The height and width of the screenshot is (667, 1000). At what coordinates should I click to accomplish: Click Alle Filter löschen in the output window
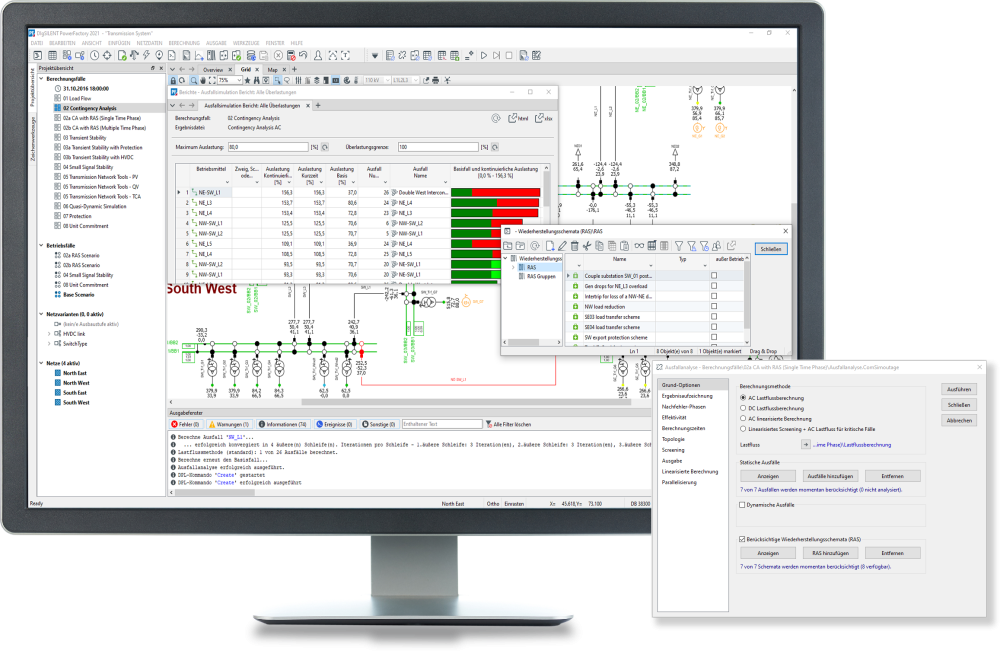508,424
